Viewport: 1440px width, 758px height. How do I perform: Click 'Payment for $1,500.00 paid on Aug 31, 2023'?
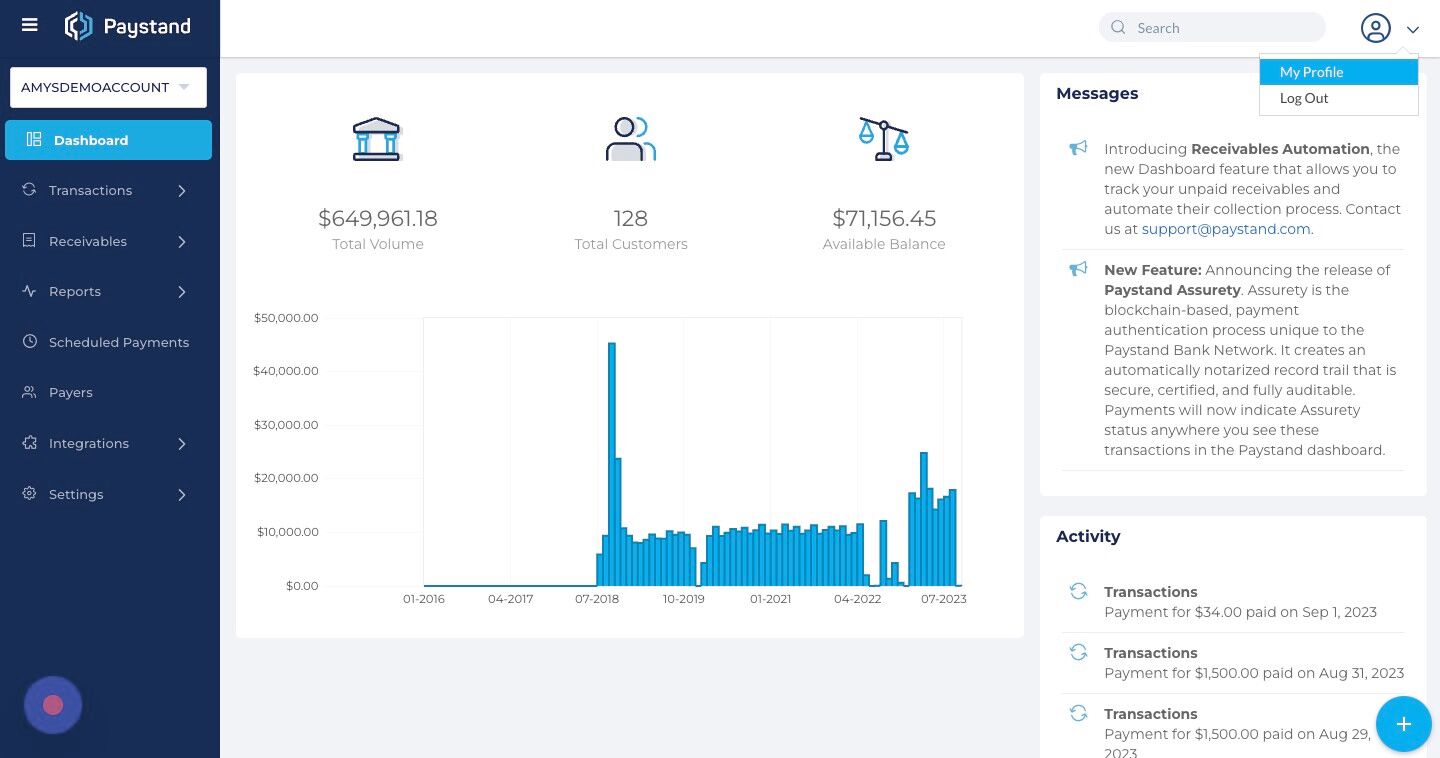[1254, 673]
